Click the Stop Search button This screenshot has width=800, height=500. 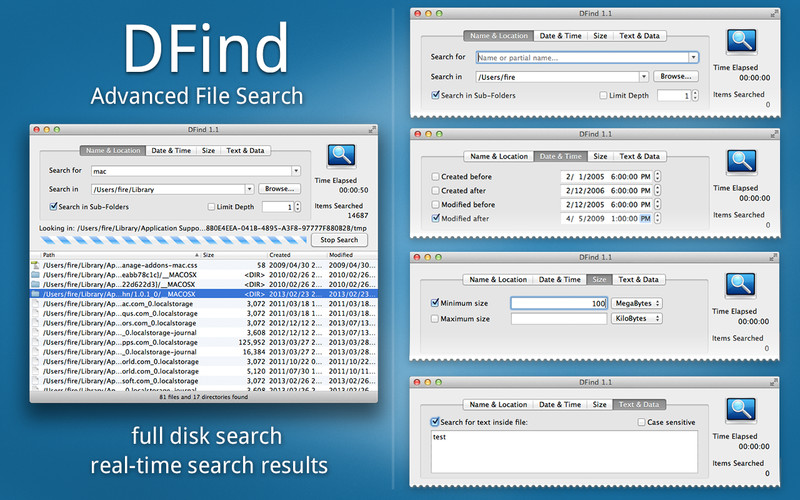point(339,240)
